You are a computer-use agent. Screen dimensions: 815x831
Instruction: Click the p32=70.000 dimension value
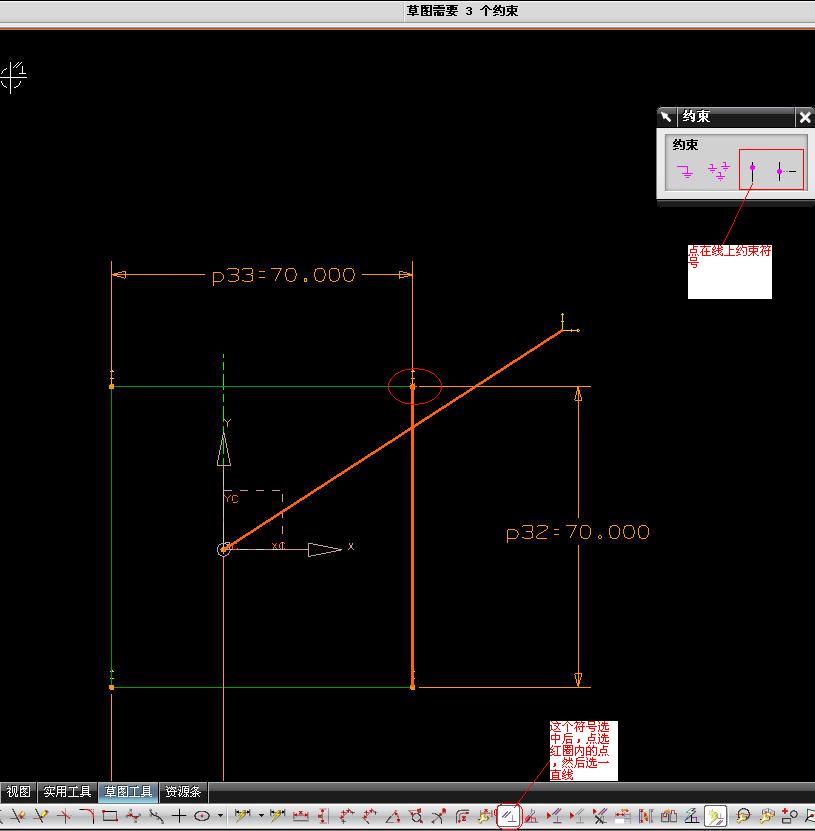click(x=578, y=533)
